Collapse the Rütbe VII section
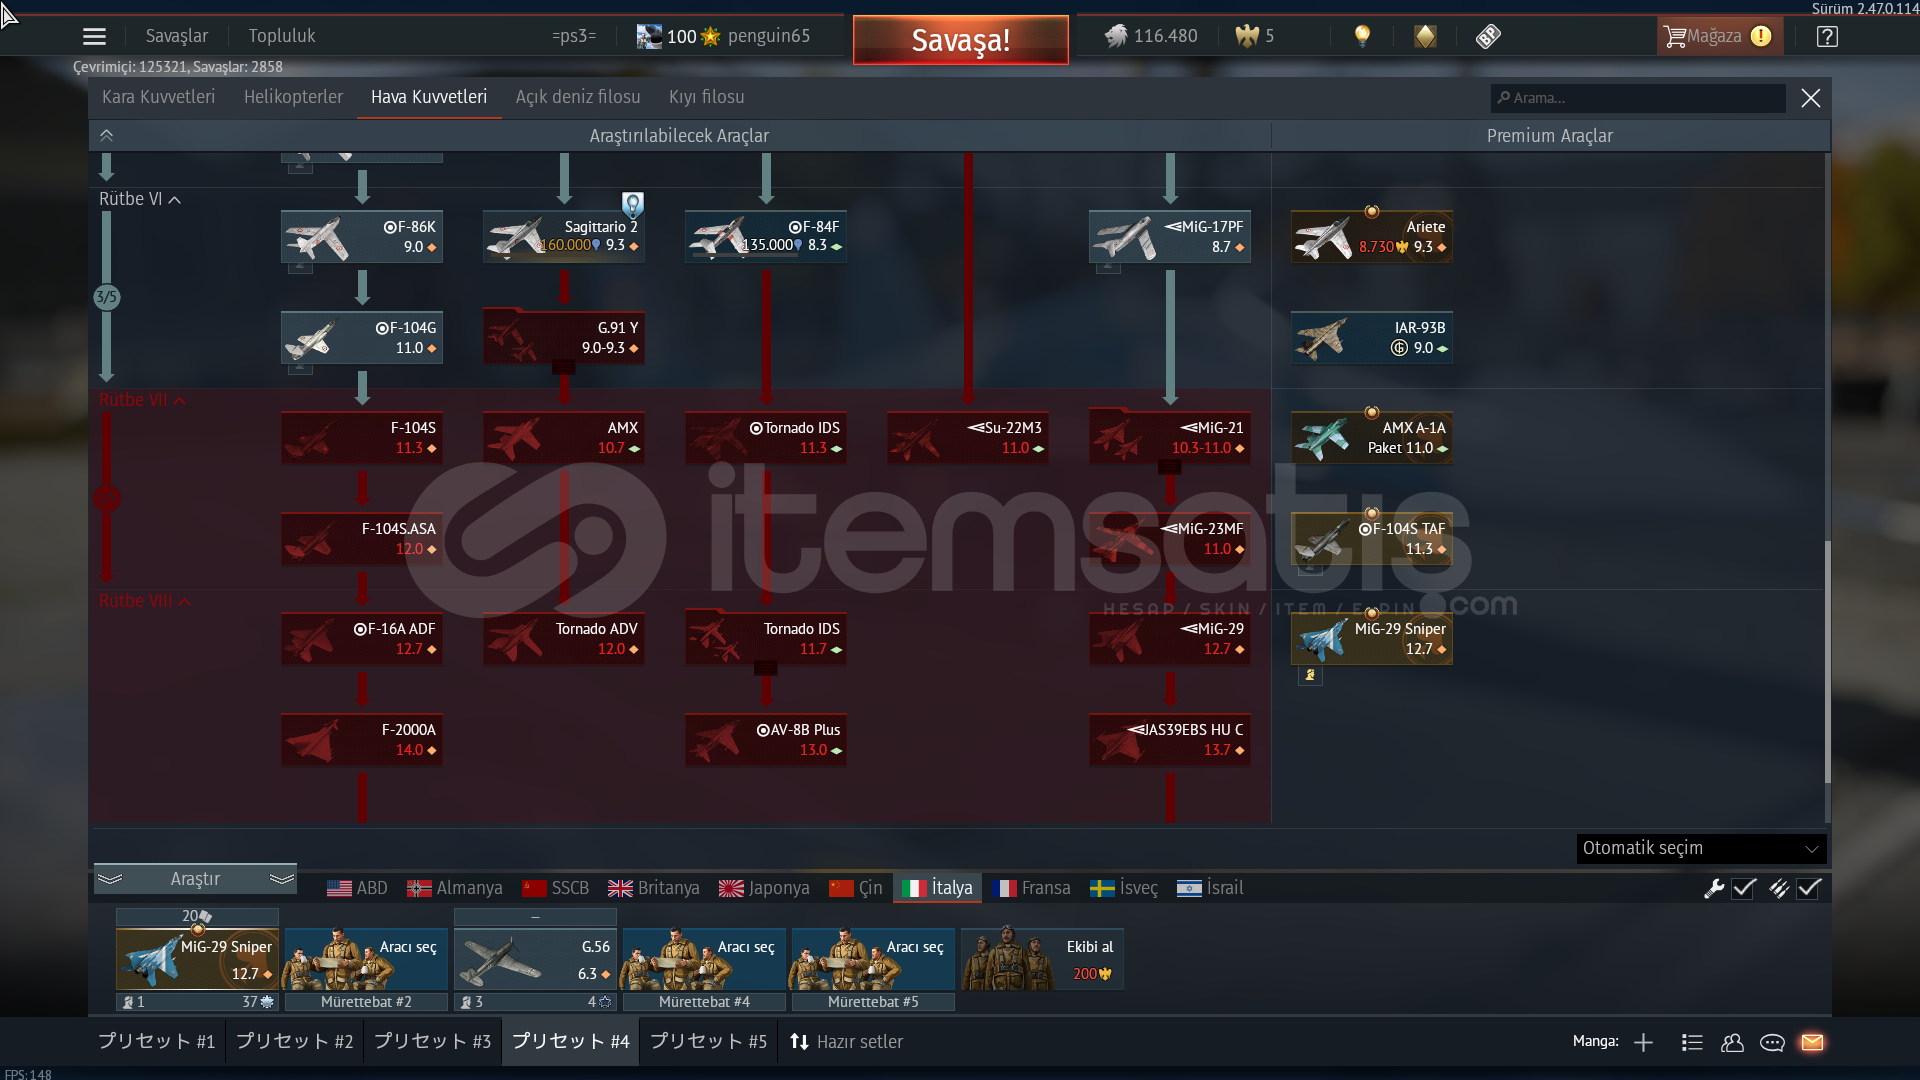The width and height of the screenshot is (1920, 1080). pyautogui.click(x=142, y=400)
